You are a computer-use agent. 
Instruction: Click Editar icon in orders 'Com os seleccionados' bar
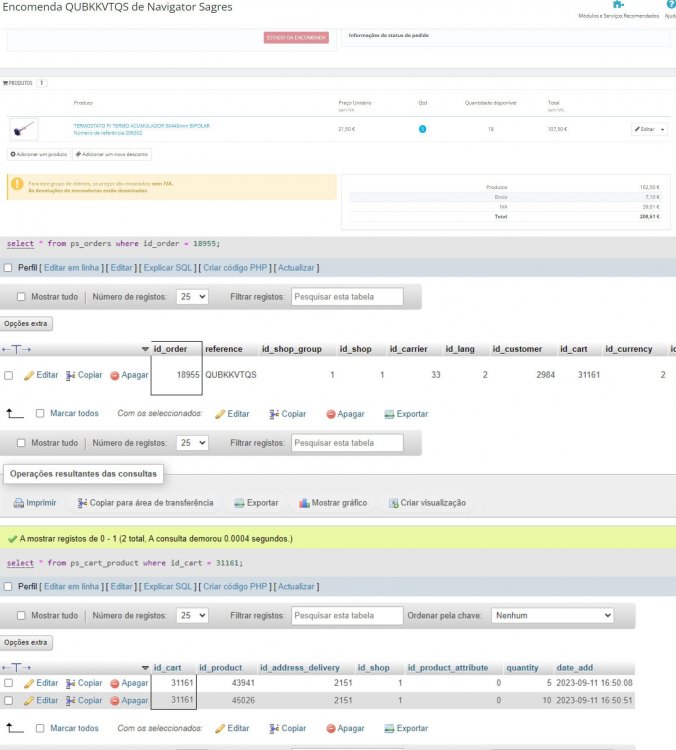220,414
